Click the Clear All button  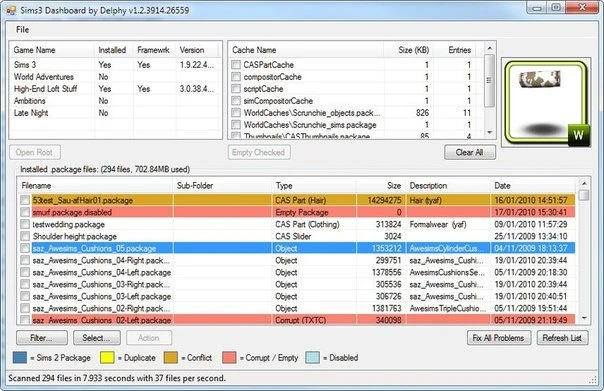pos(470,152)
